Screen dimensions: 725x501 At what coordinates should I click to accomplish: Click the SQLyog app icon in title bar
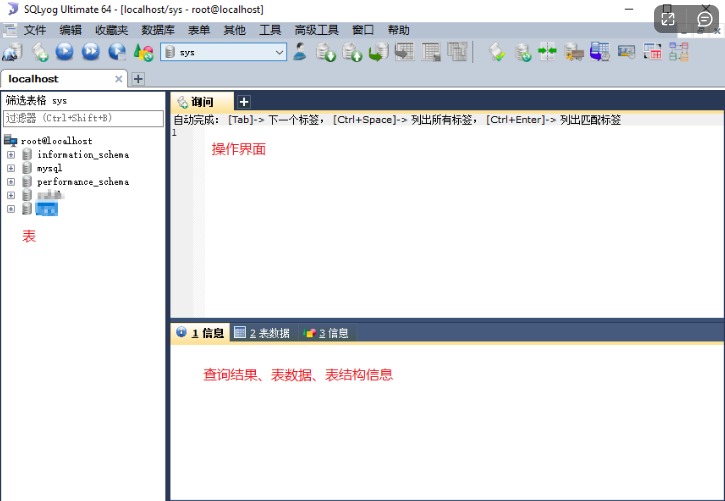tap(13, 9)
